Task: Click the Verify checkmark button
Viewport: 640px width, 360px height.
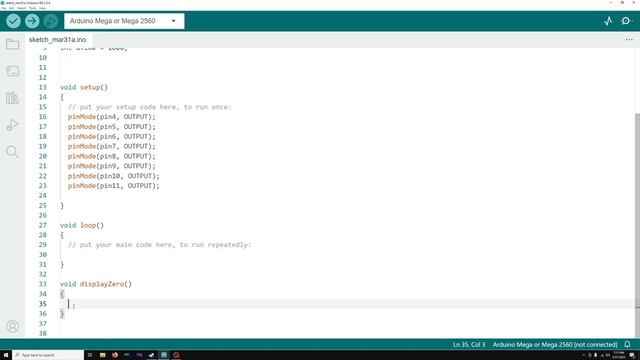Action: click(13, 21)
